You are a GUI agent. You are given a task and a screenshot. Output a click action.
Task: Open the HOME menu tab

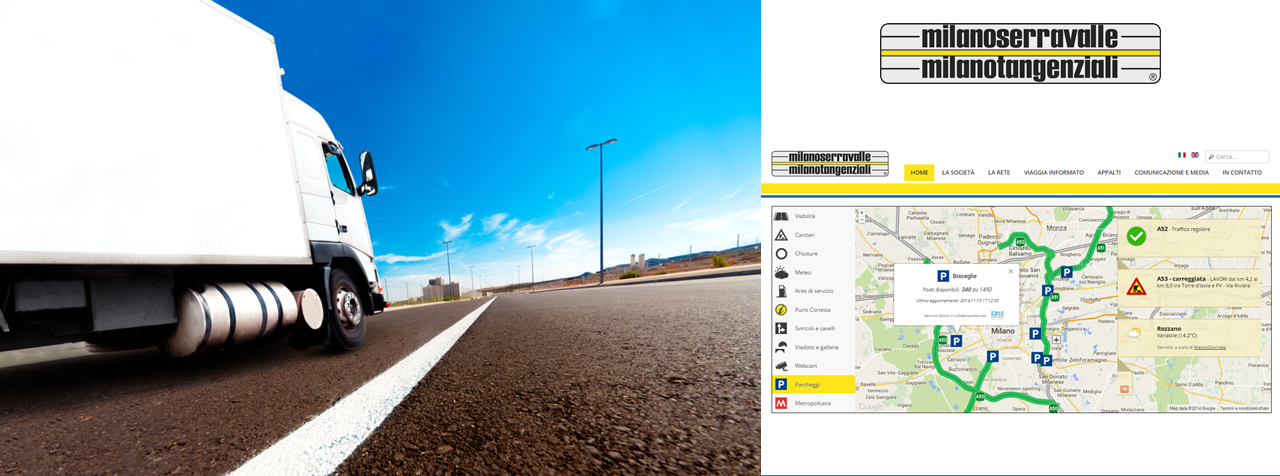point(919,172)
